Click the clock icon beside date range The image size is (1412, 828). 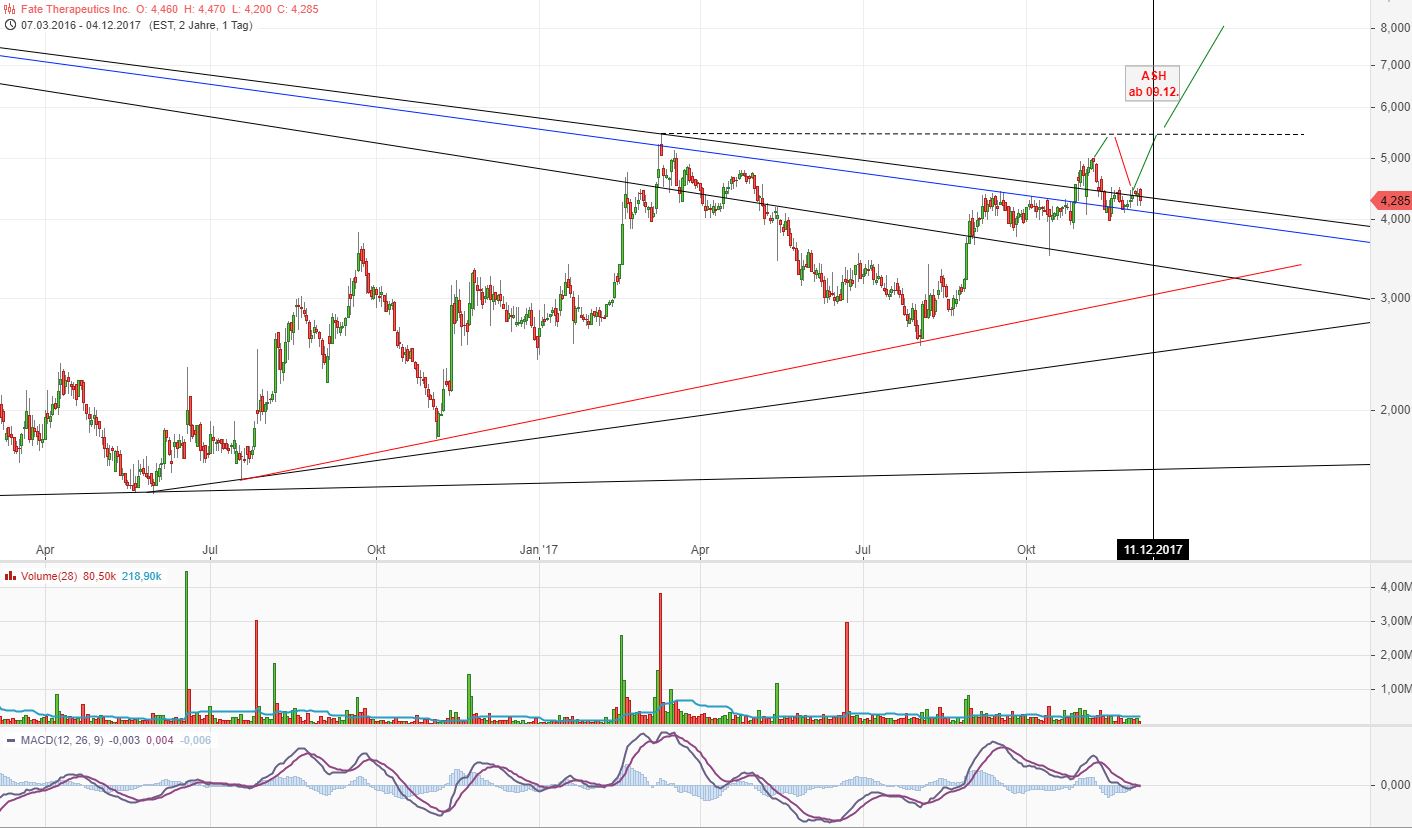click(x=10, y=24)
